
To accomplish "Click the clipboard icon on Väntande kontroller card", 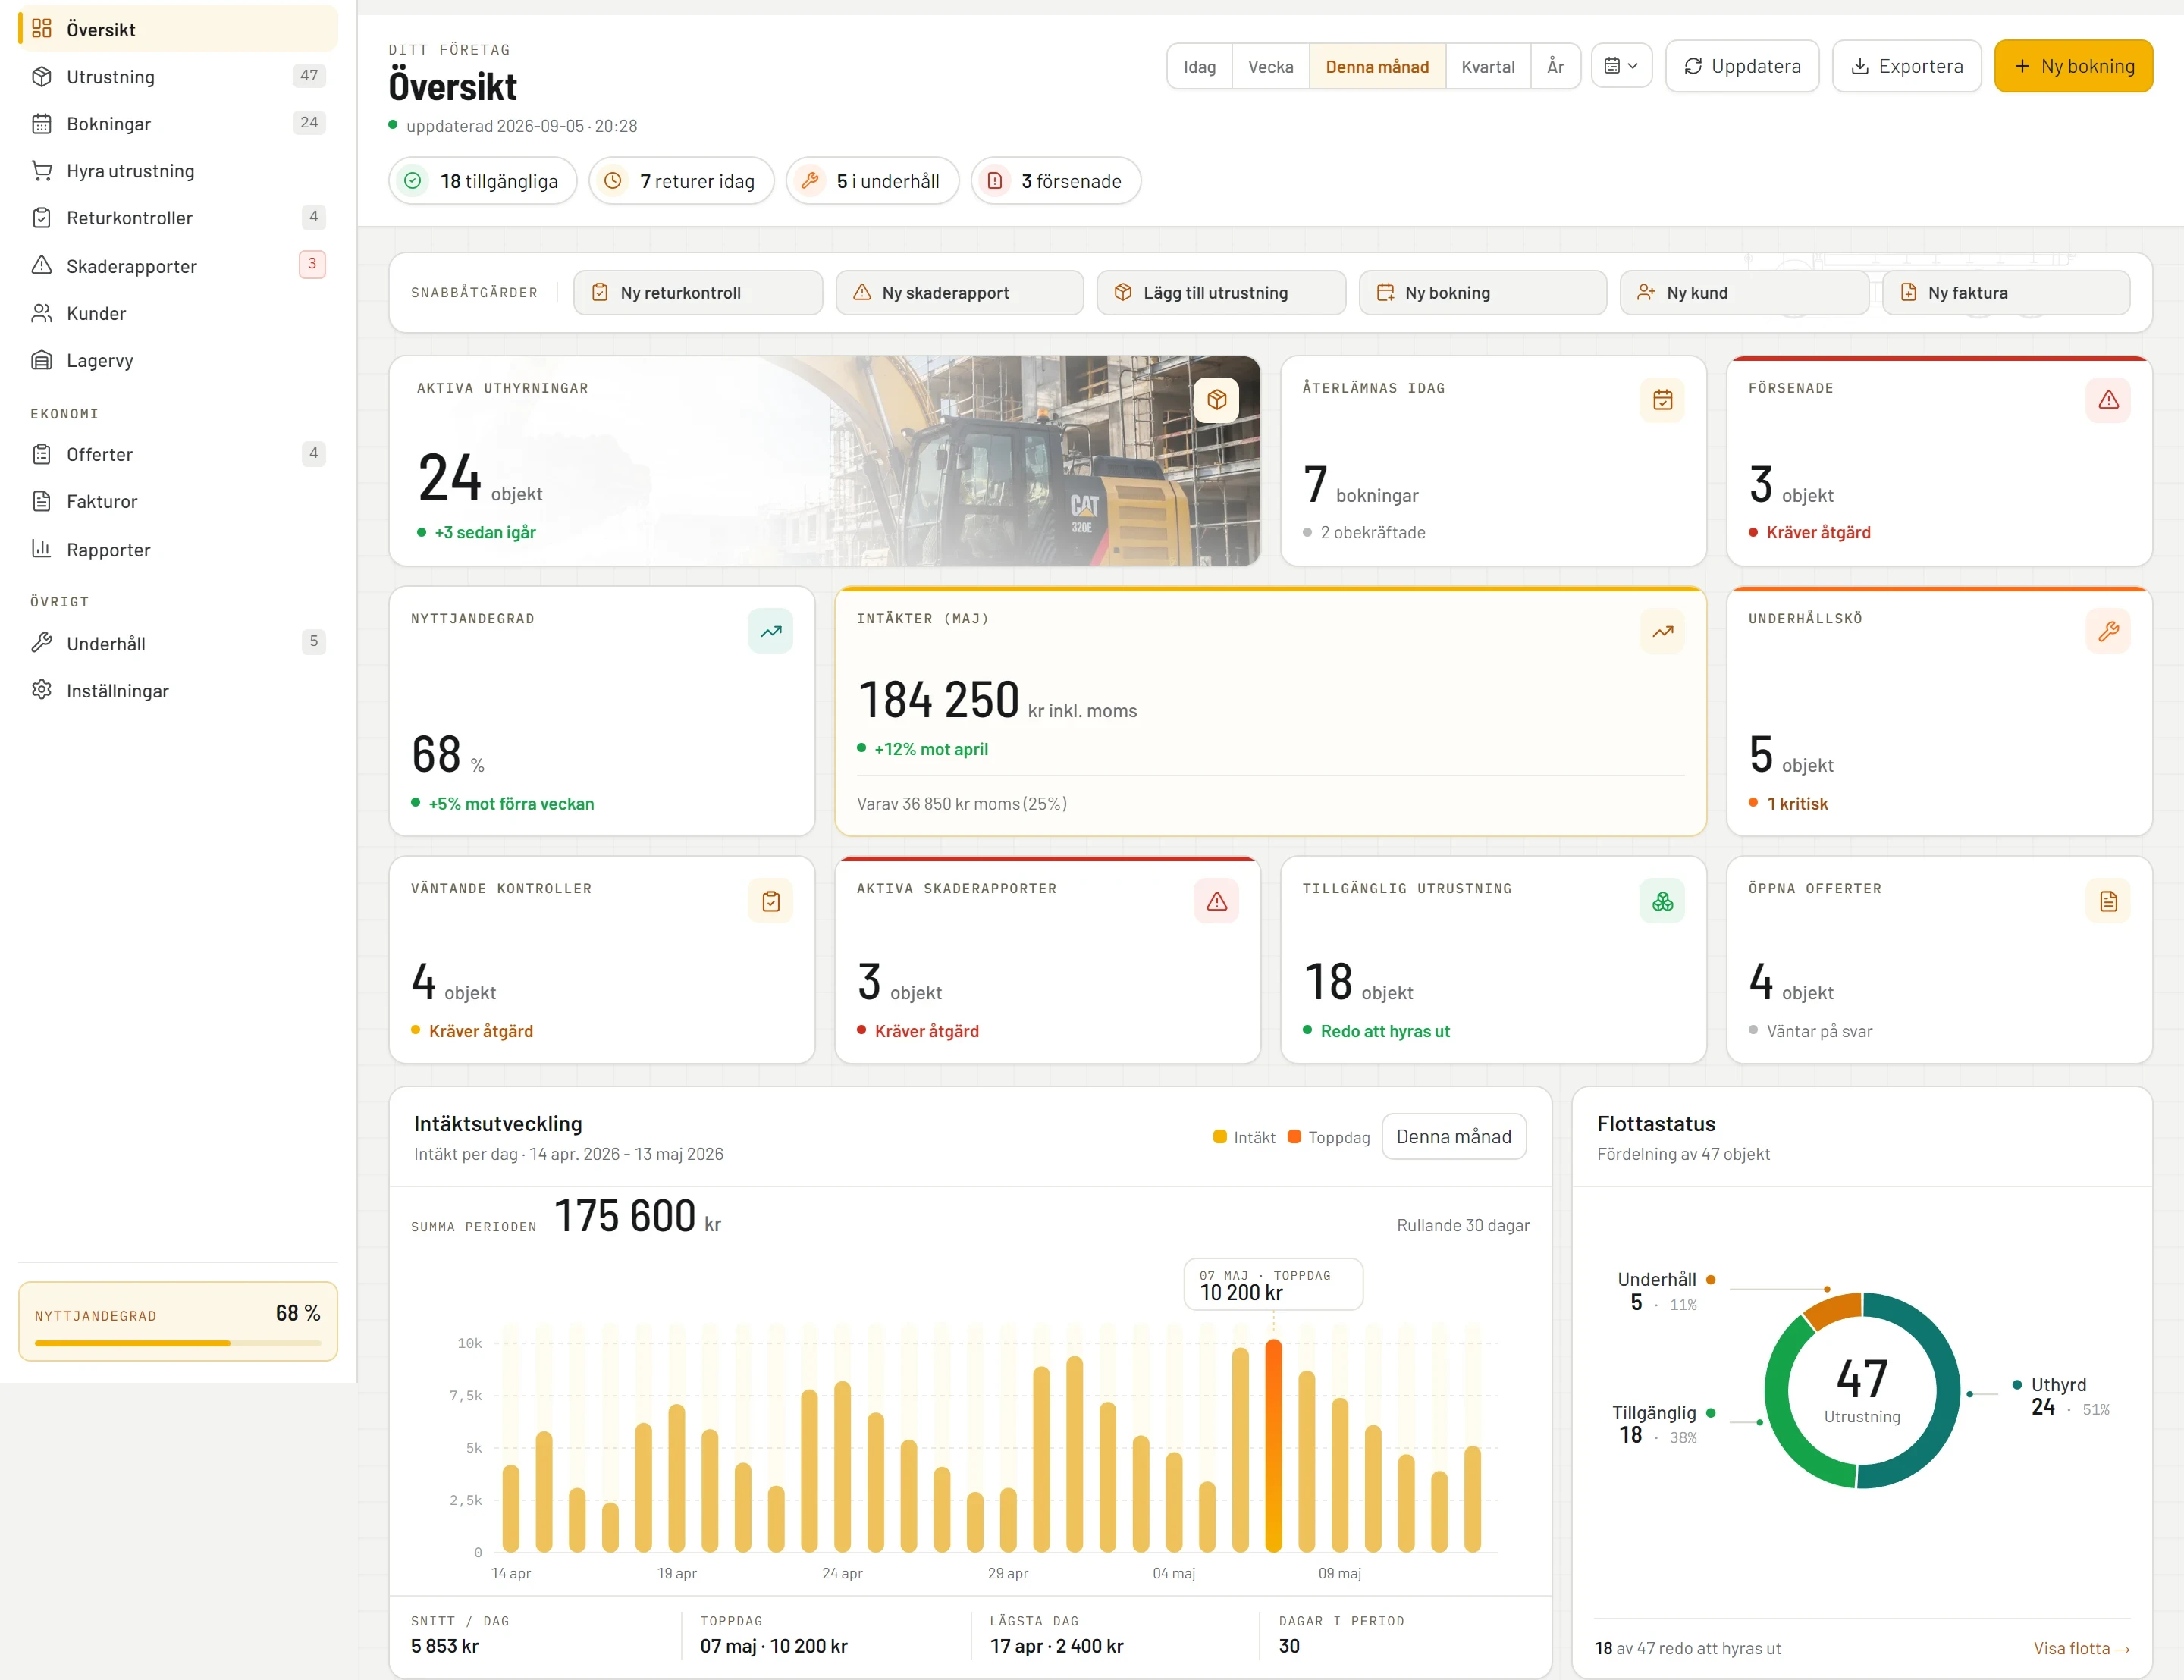I will tap(770, 901).
